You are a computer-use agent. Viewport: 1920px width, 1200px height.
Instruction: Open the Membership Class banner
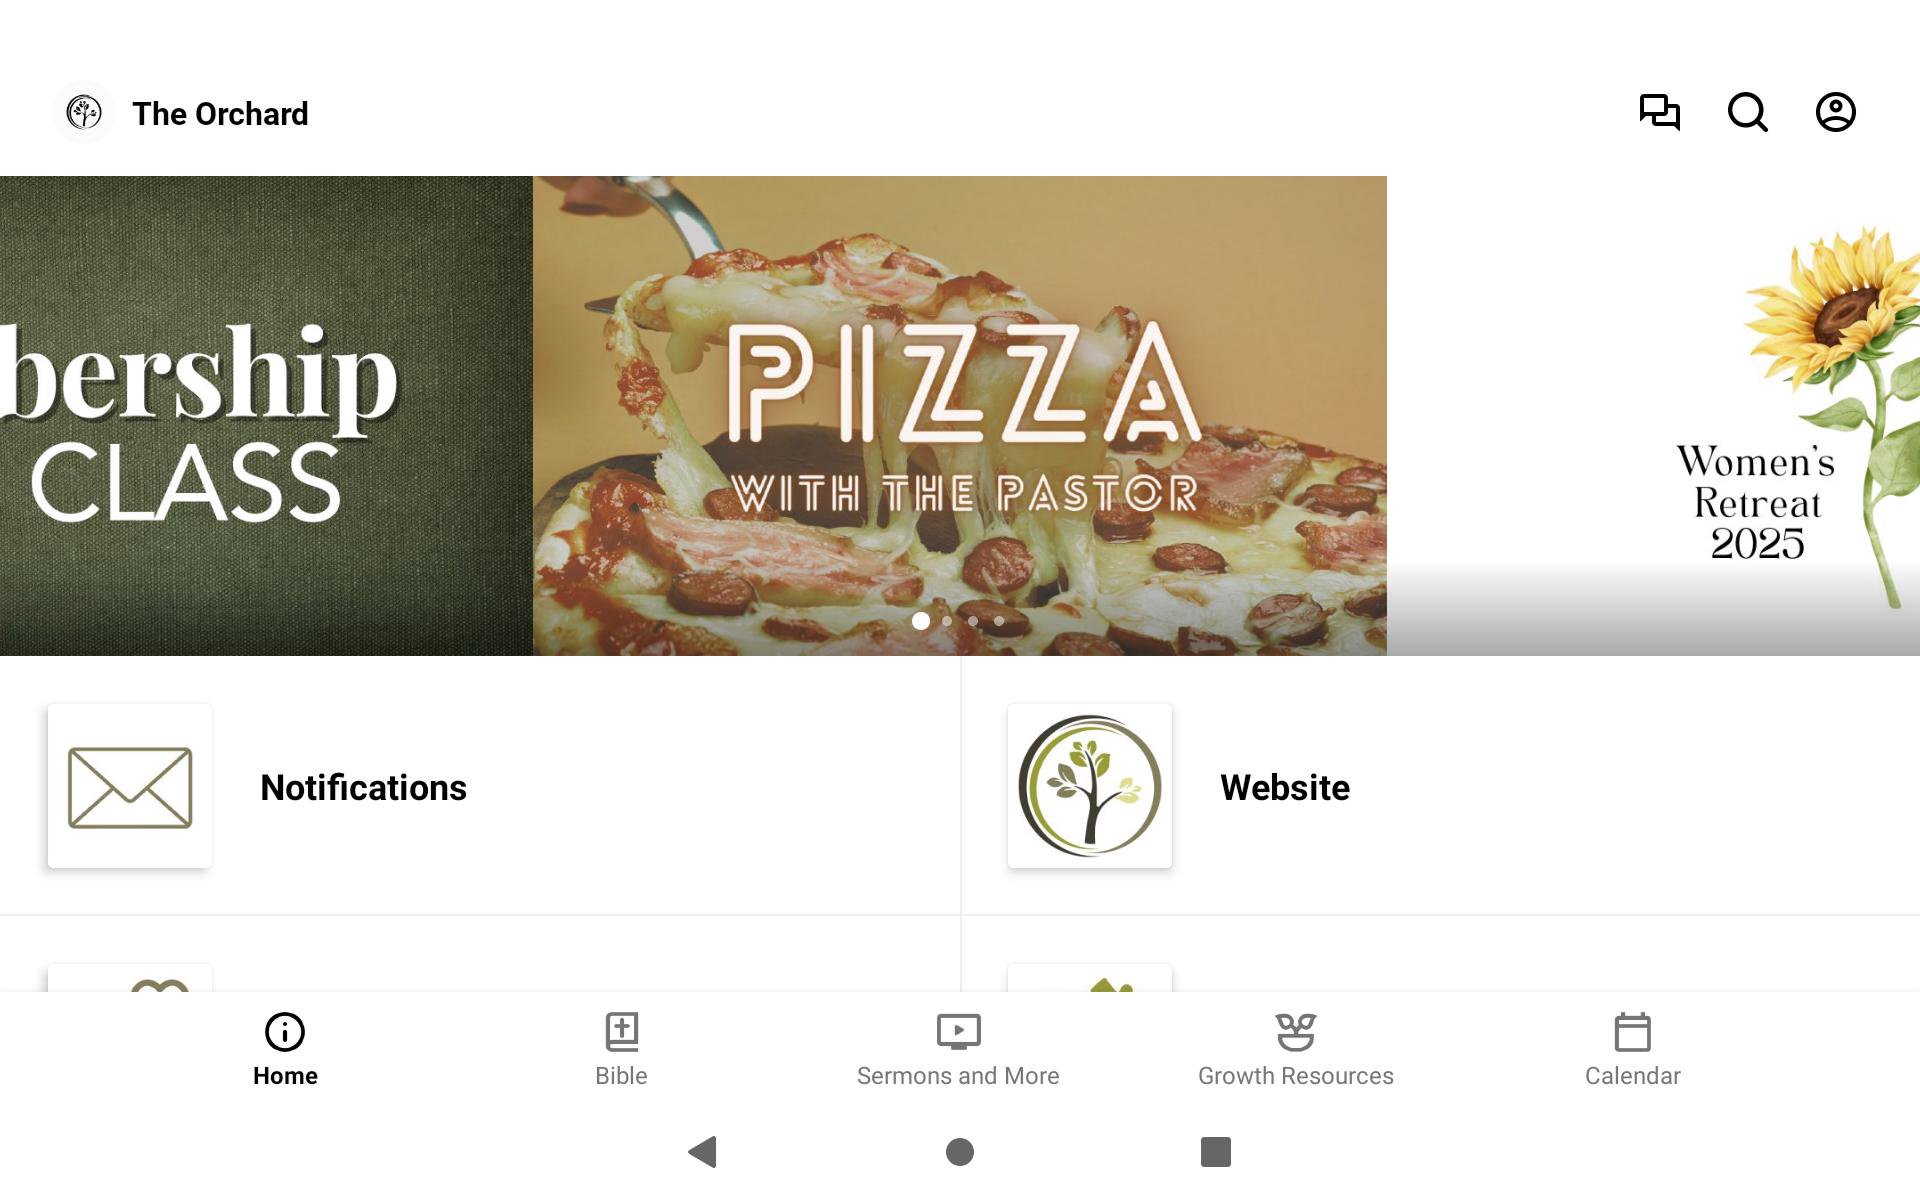pyautogui.click(x=266, y=416)
